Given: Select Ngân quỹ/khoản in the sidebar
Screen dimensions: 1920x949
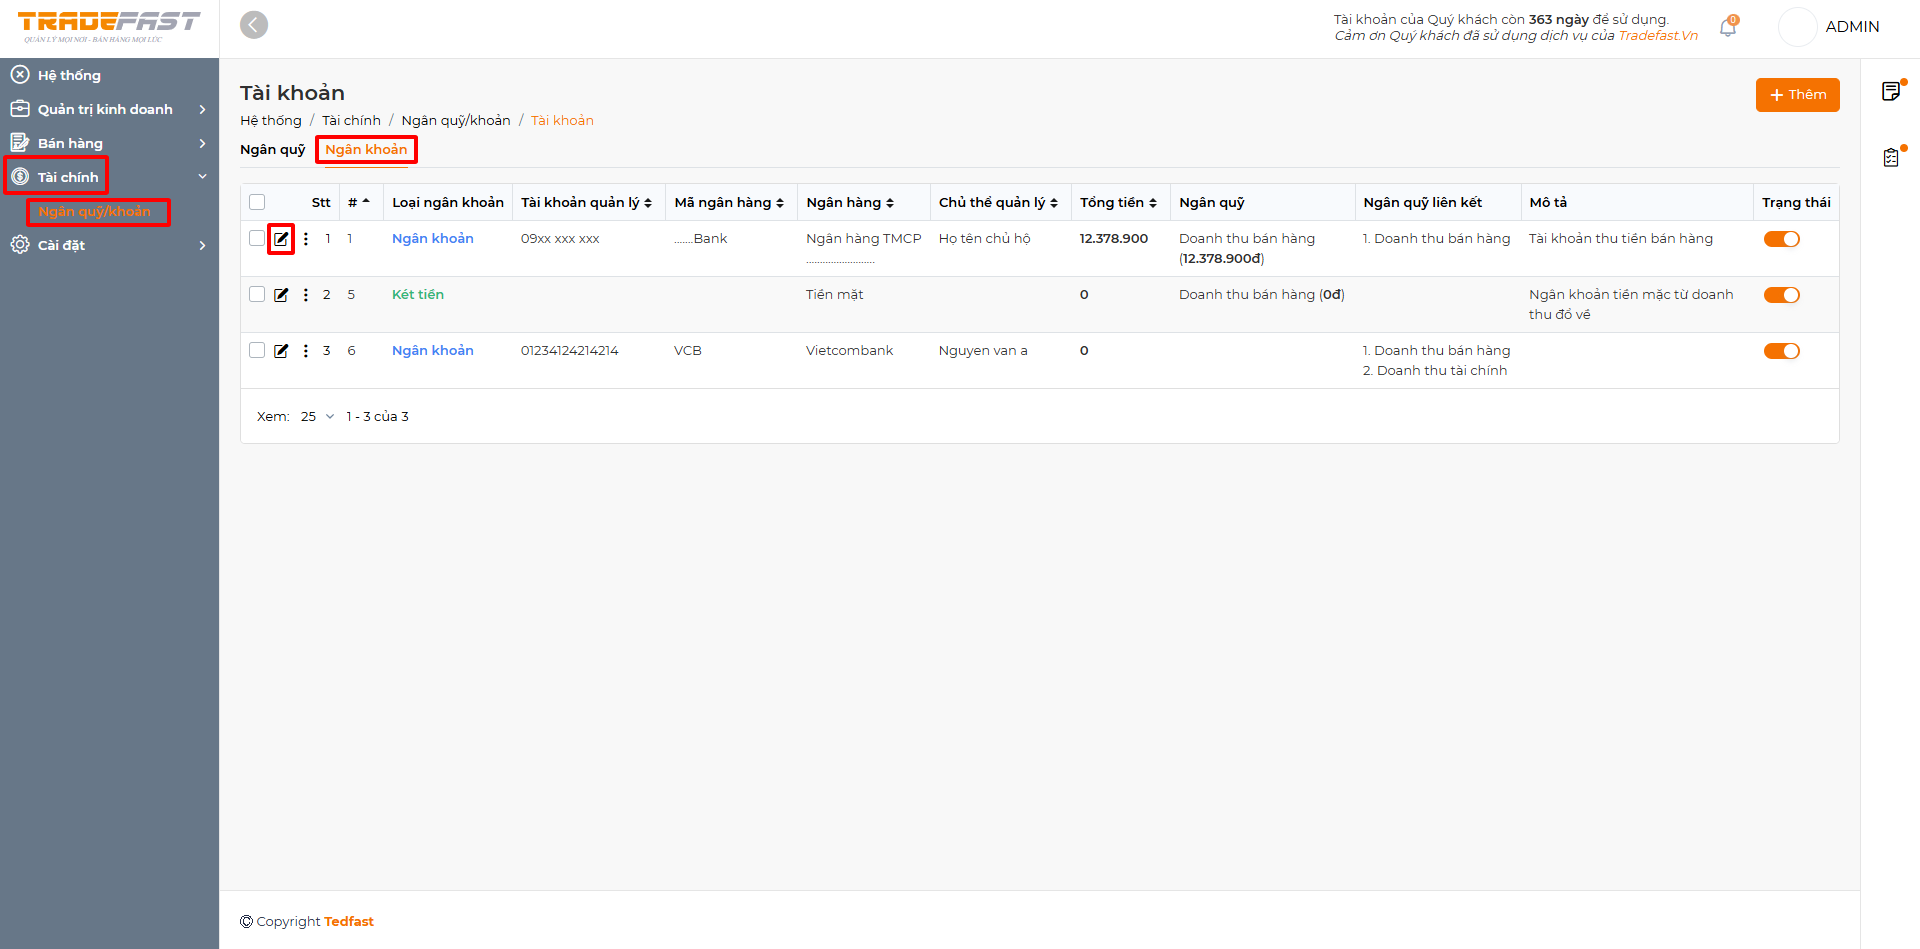Looking at the screenshot, I should 95,212.
